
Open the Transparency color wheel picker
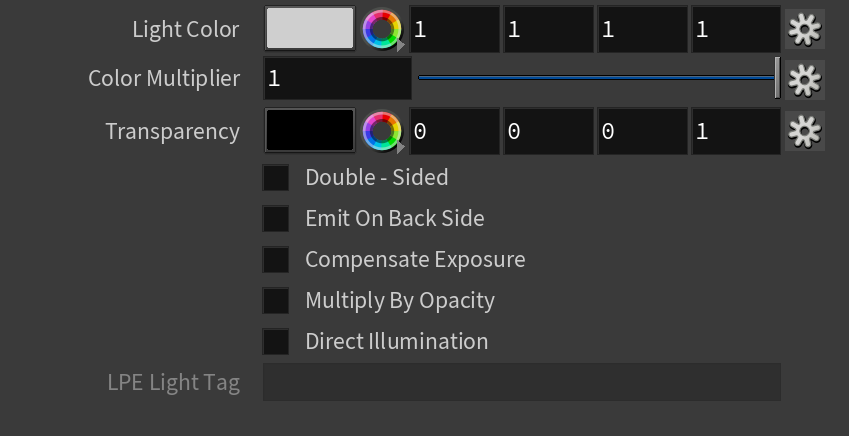[382, 132]
